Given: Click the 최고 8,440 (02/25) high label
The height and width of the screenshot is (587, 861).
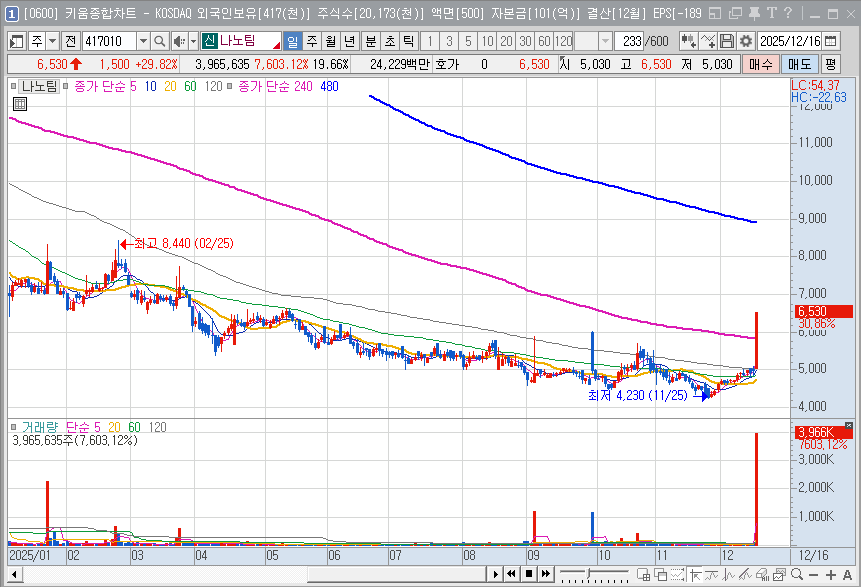Looking at the screenshot, I should pos(184,243).
